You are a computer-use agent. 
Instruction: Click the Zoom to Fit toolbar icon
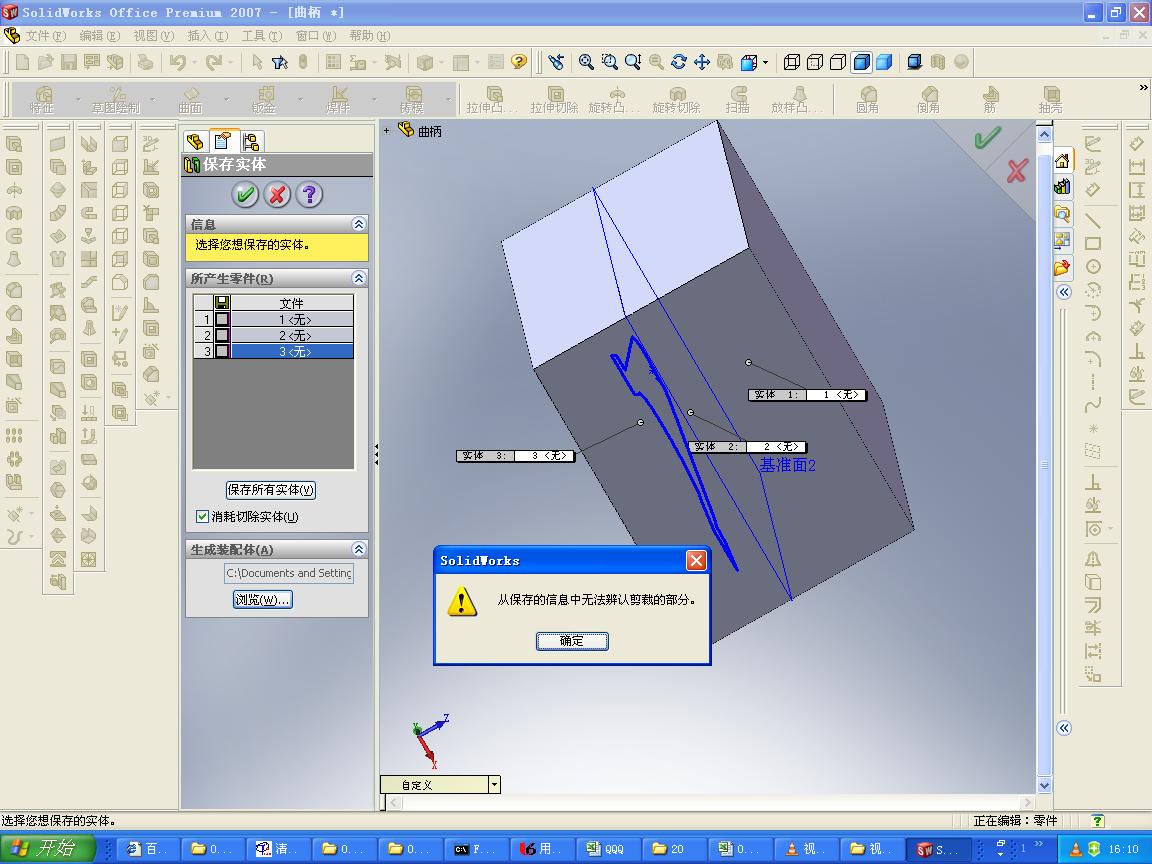tap(586, 62)
